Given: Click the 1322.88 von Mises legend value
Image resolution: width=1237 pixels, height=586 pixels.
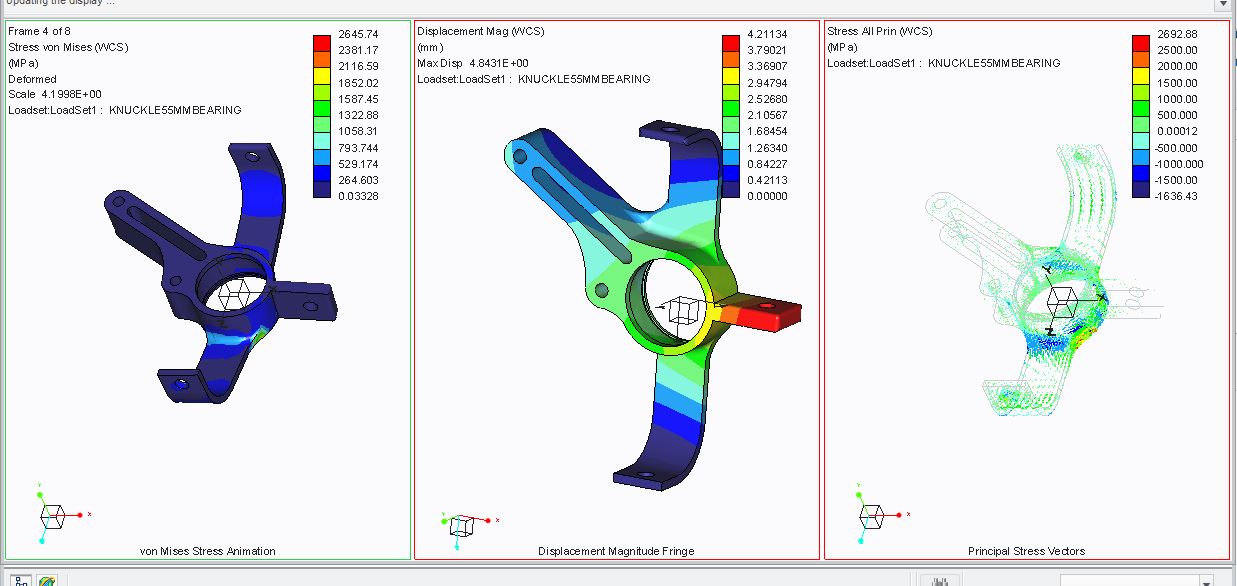Looking at the screenshot, I should [x=358, y=115].
